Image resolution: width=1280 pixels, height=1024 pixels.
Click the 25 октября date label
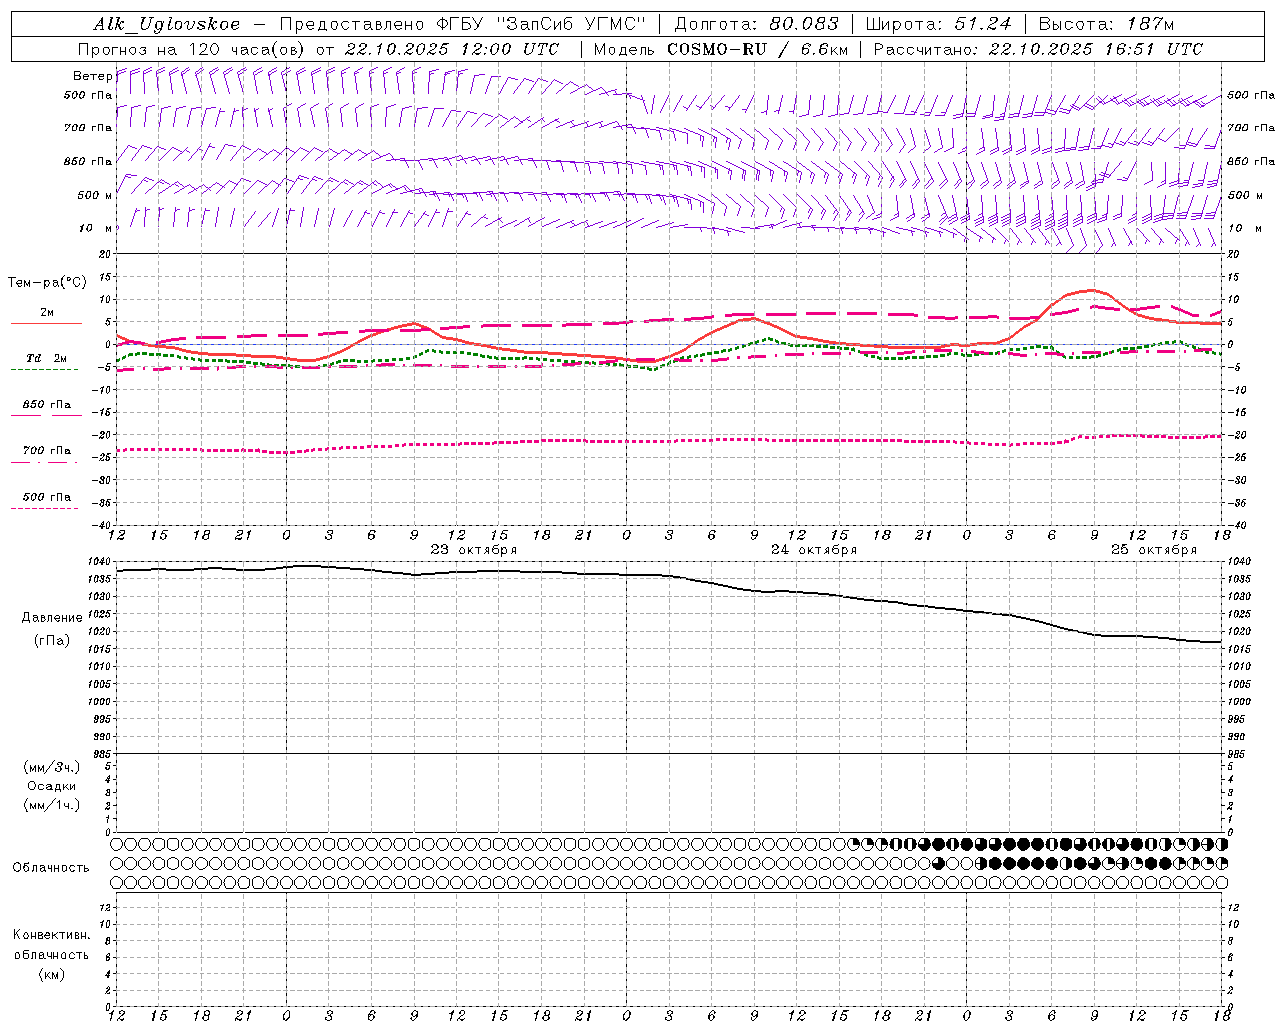click(1153, 550)
